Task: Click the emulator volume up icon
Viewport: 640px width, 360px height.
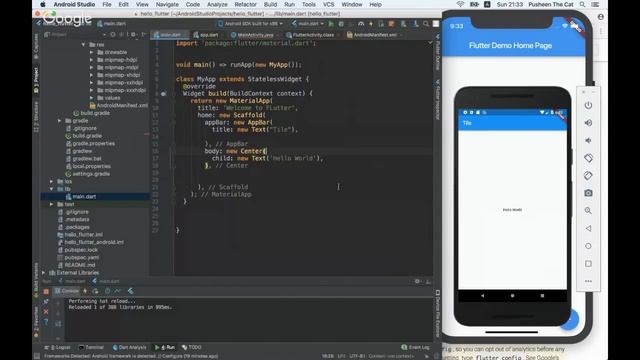Action: pos(588,123)
